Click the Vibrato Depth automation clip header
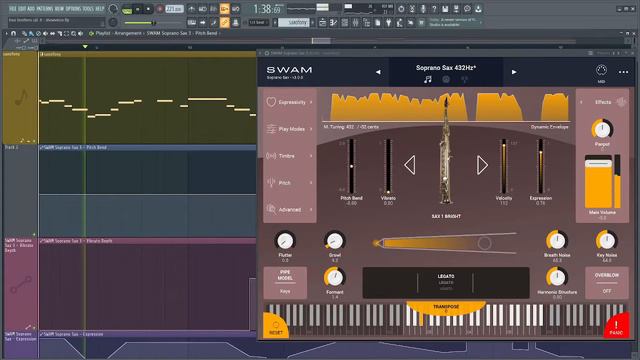The image size is (640, 360). 148,241
